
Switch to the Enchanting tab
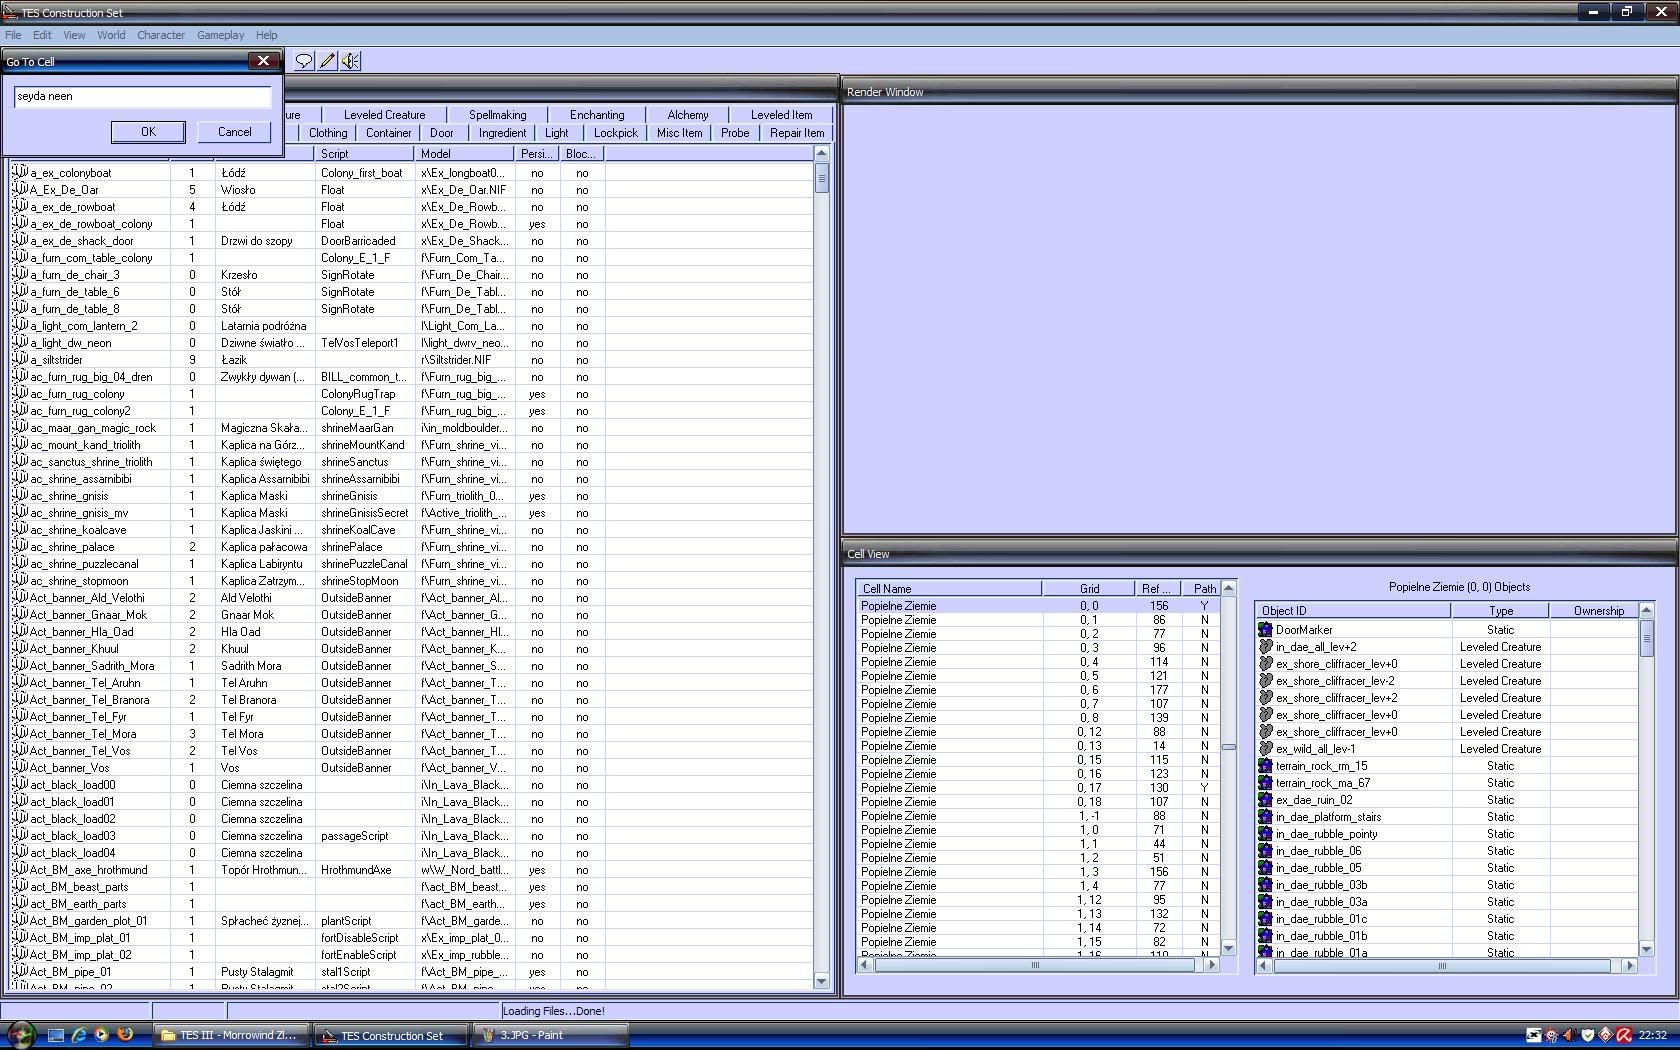point(597,115)
